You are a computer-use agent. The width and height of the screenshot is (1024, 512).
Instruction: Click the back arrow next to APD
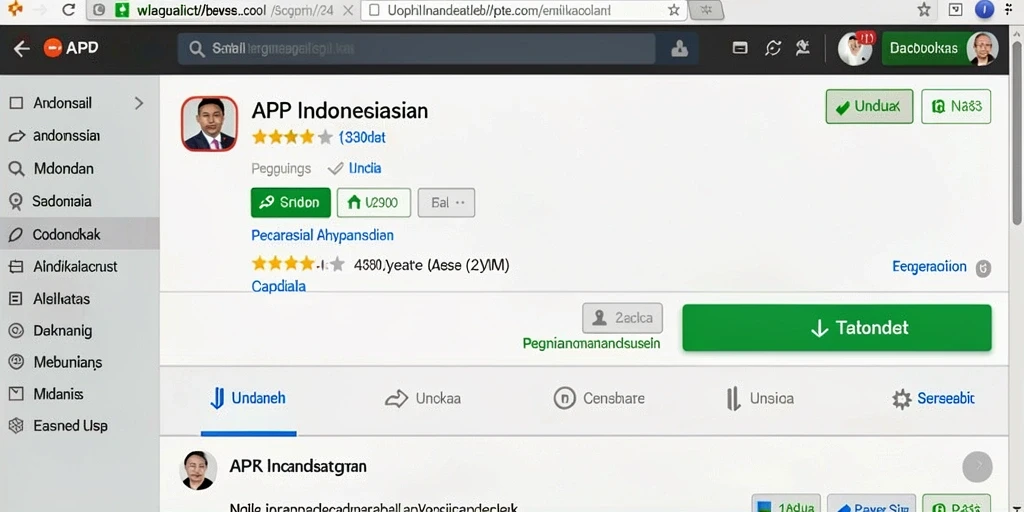click(x=22, y=49)
